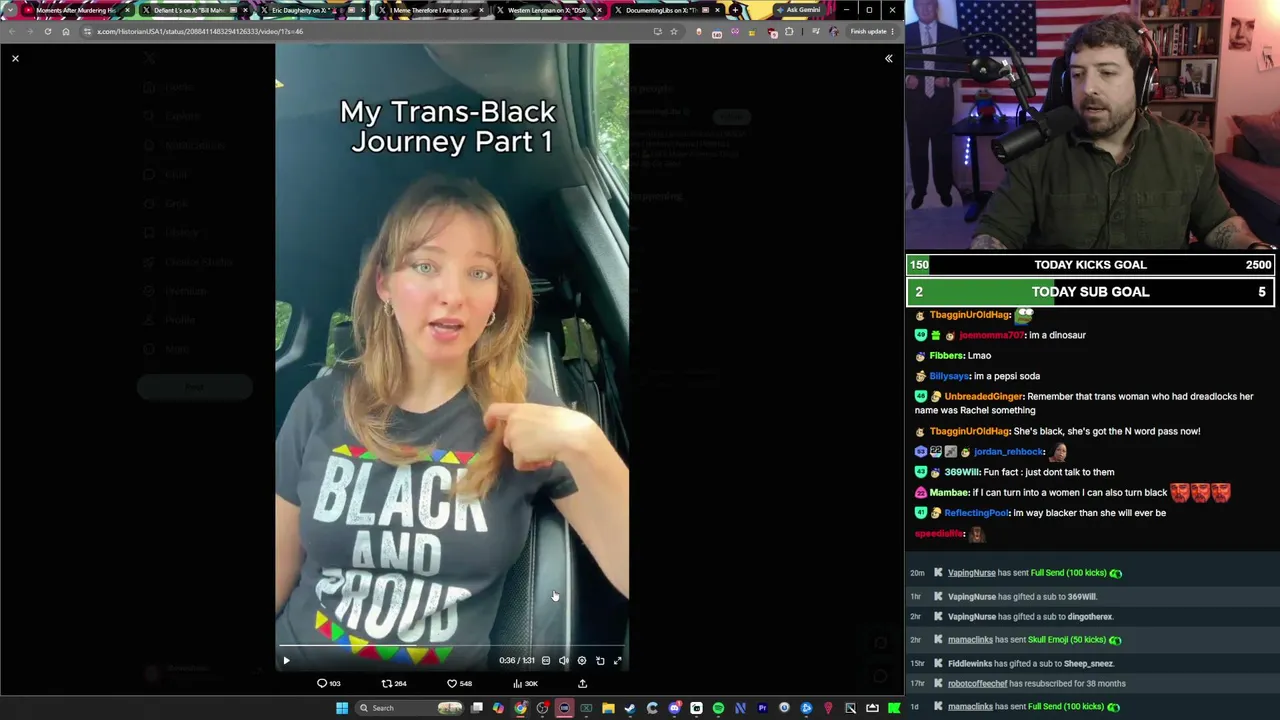Repost the tweet with 264 reposts
Image resolution: width=1280 pixels, height=720 pixels.
pos(394,684)
